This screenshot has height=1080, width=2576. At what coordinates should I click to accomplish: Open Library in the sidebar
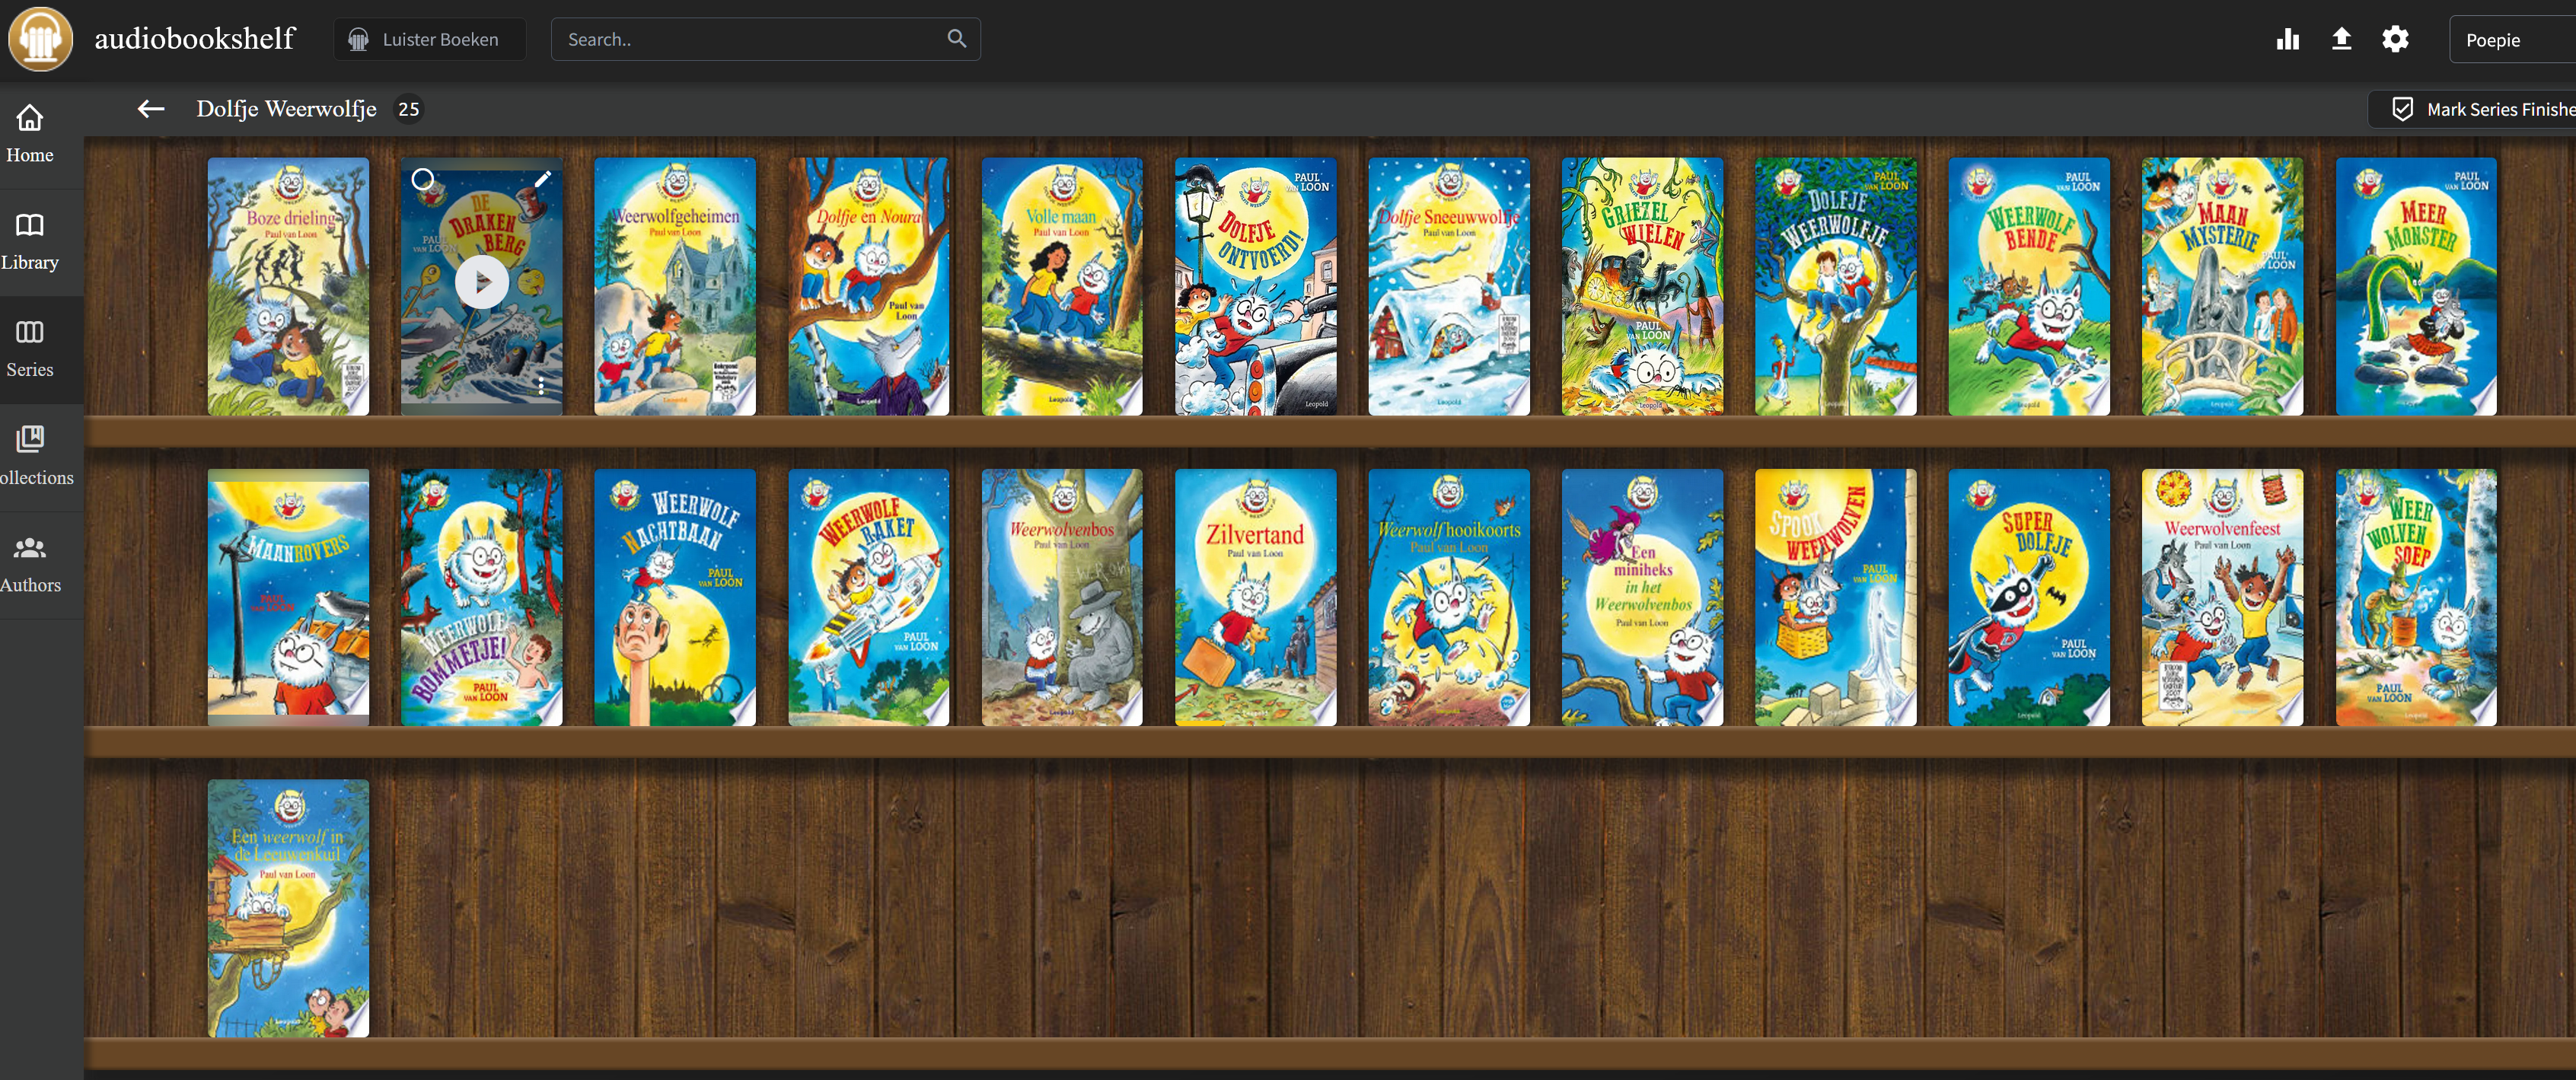30,242
